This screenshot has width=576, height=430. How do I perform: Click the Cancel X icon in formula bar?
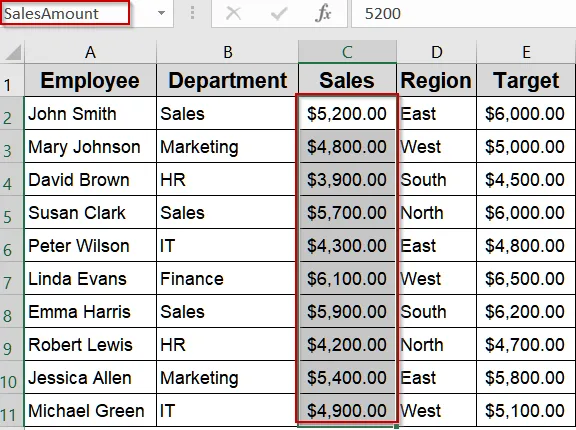(x=233, y=14)
